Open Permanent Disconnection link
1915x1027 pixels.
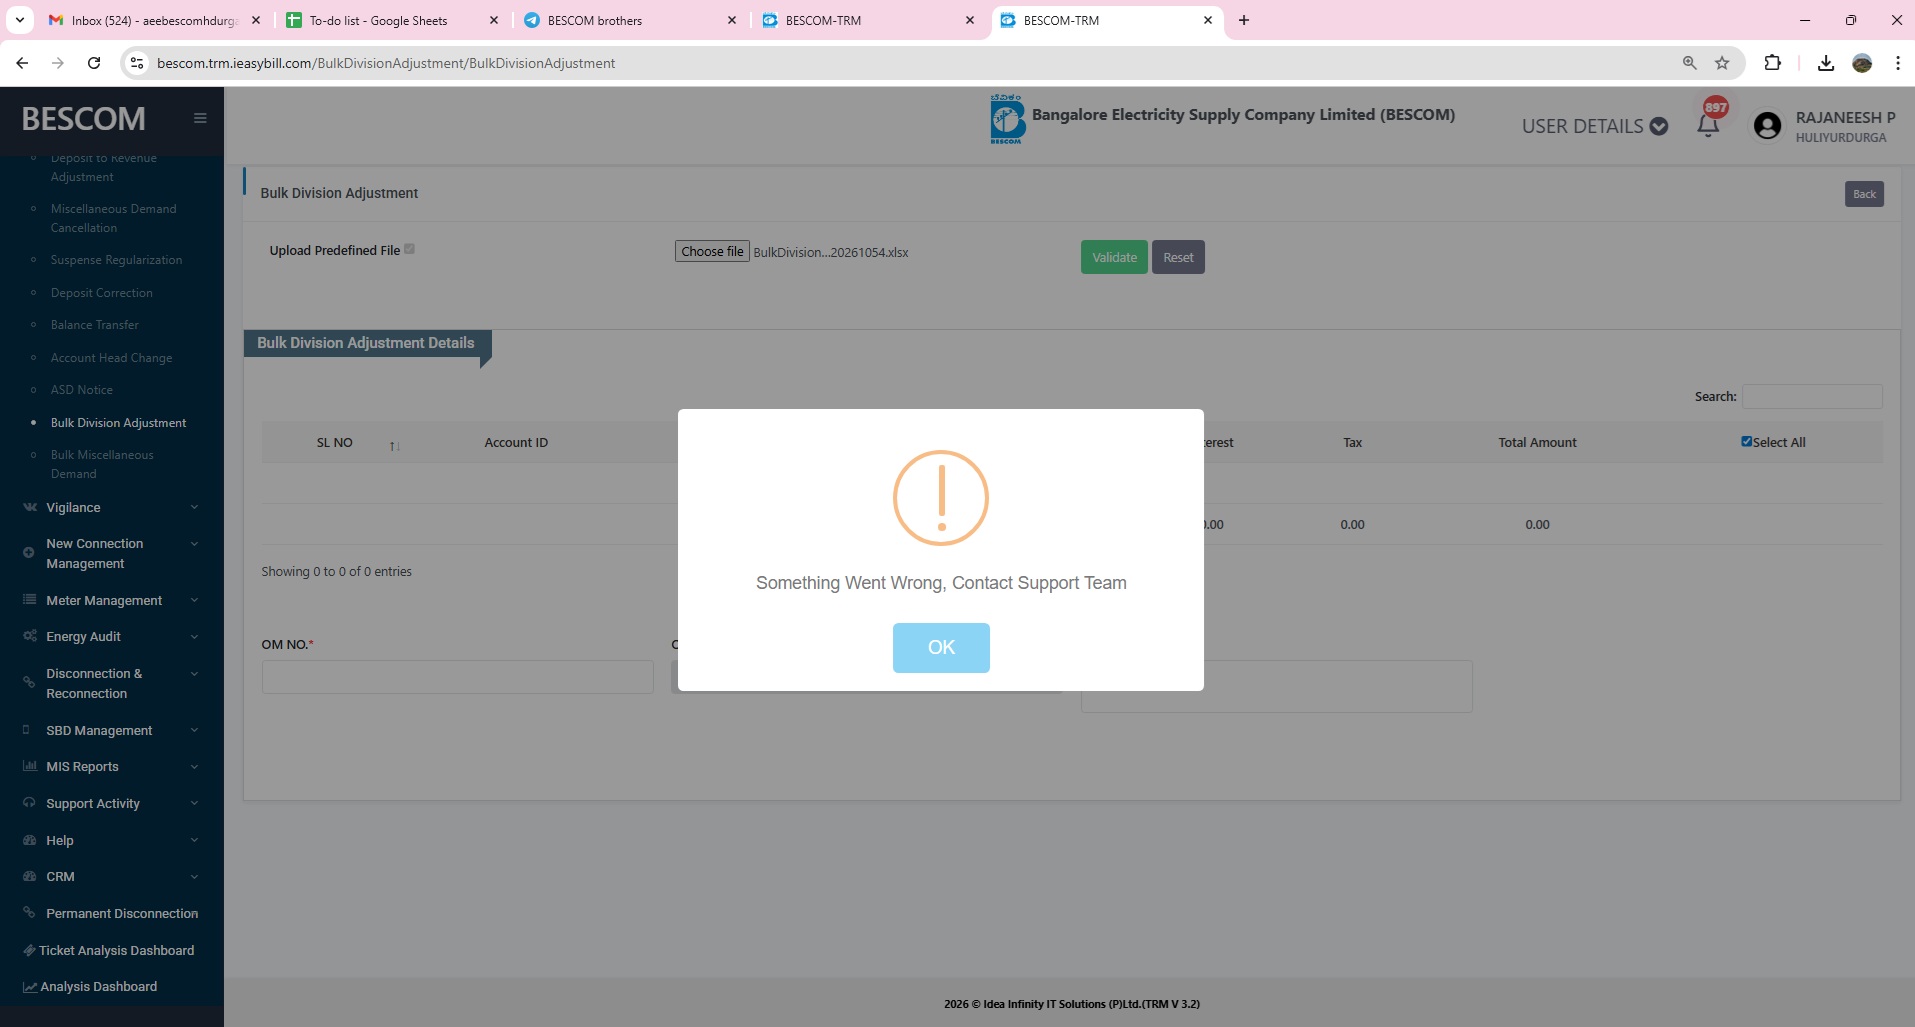point(122,913)
